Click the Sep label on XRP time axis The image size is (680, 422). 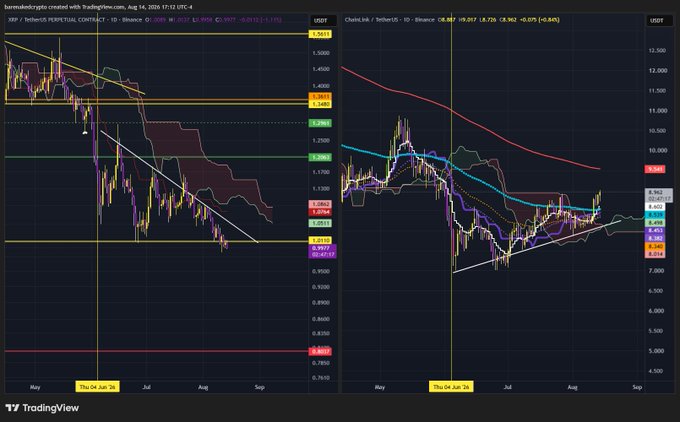tap(259, 387)
